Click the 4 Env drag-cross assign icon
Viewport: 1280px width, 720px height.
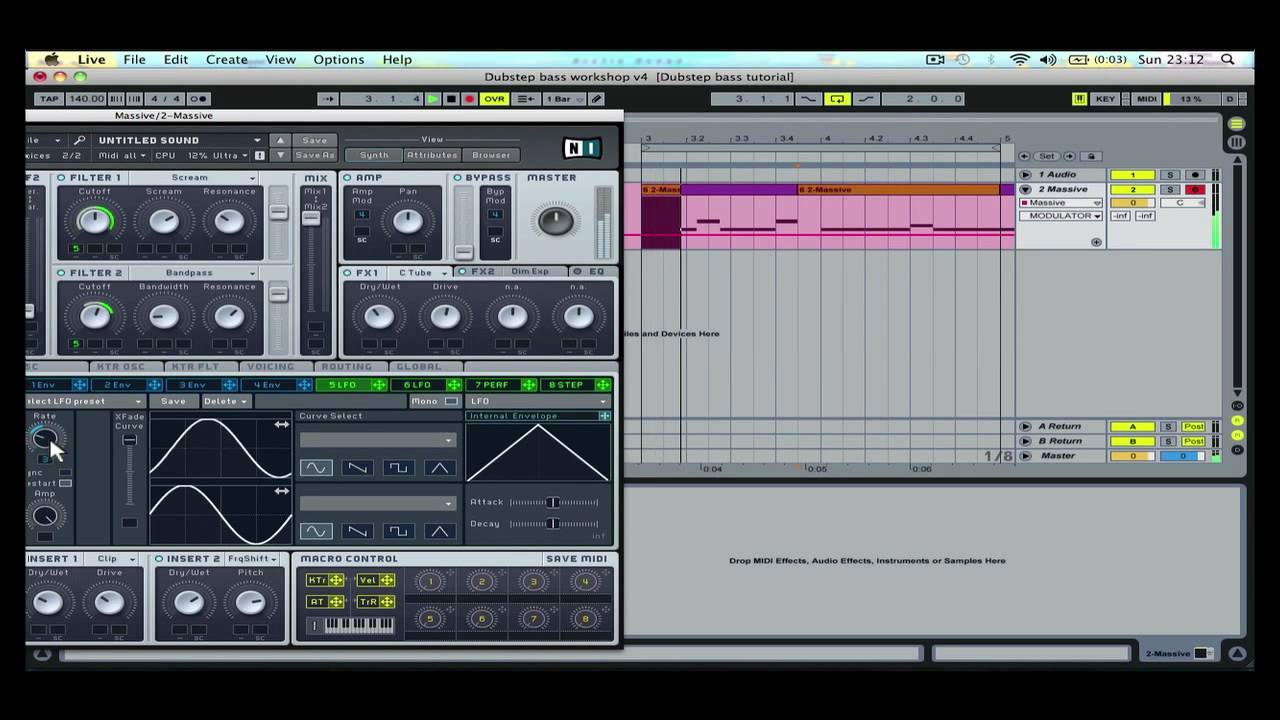pos(304,385)
